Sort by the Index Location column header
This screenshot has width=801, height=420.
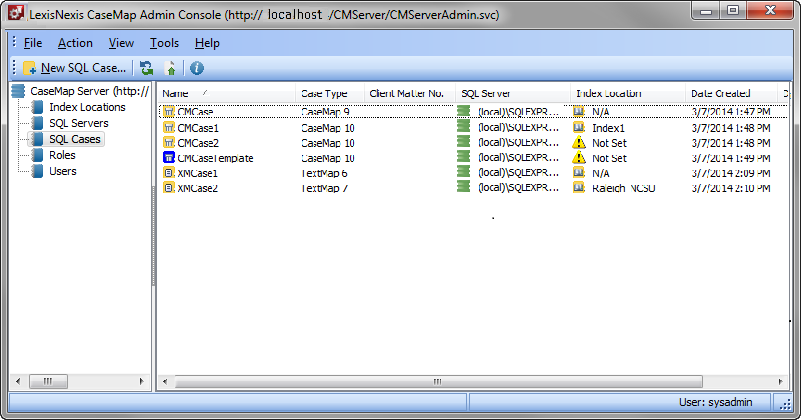pyautogui.click(x=628, y=94)
